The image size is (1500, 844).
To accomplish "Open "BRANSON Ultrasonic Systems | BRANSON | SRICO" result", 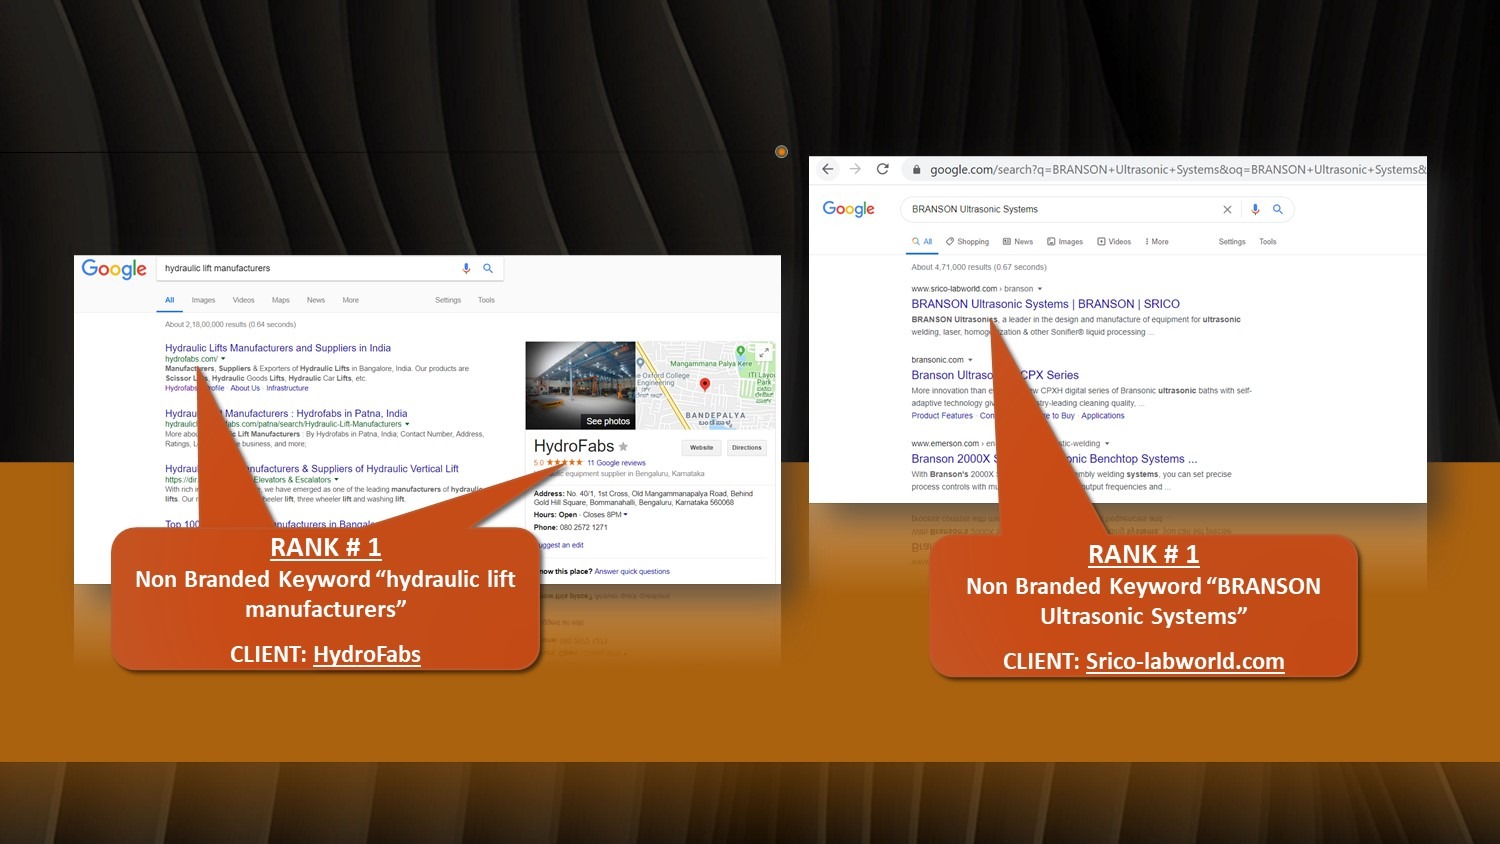I will click(x=1046, y=304).
